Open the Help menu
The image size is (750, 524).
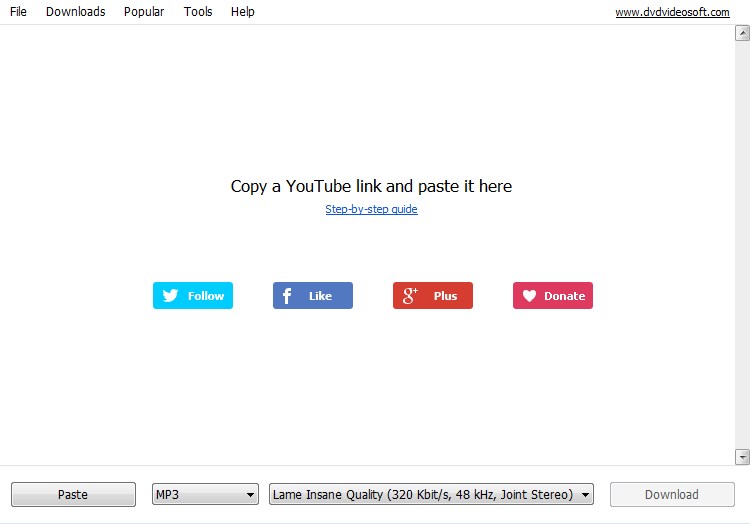pos(243,11)
